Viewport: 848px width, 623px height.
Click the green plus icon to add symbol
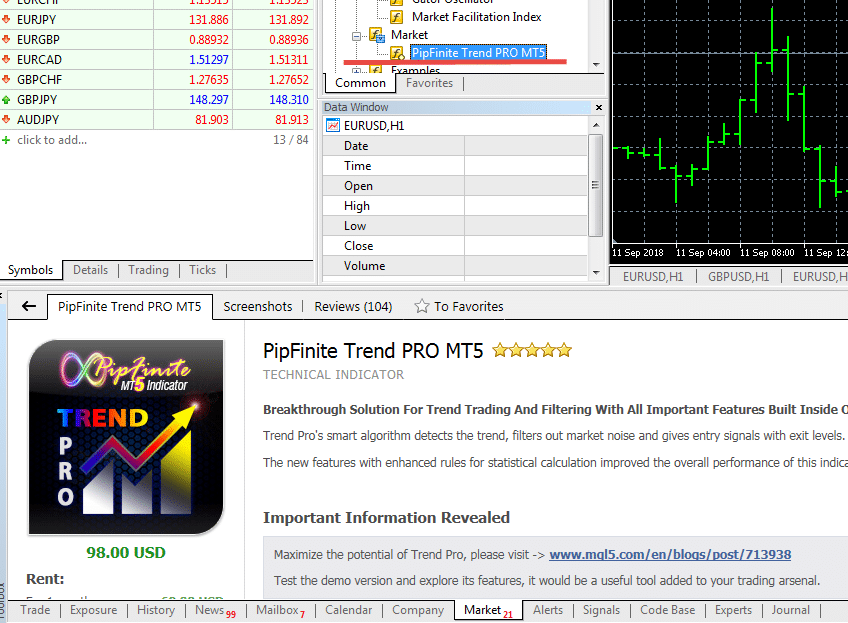(7, 140)
